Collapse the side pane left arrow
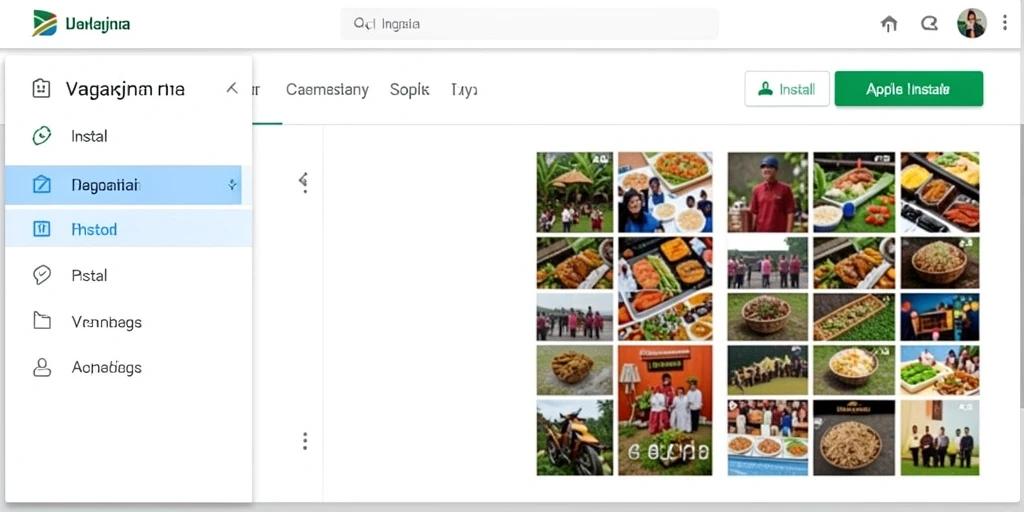This screenshot has height=512, width=1024. (x=303, y=179)
